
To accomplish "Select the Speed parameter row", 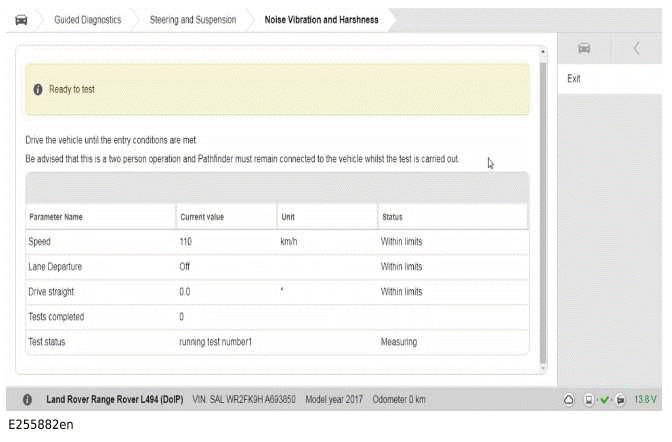I will (x=276, y=241).
